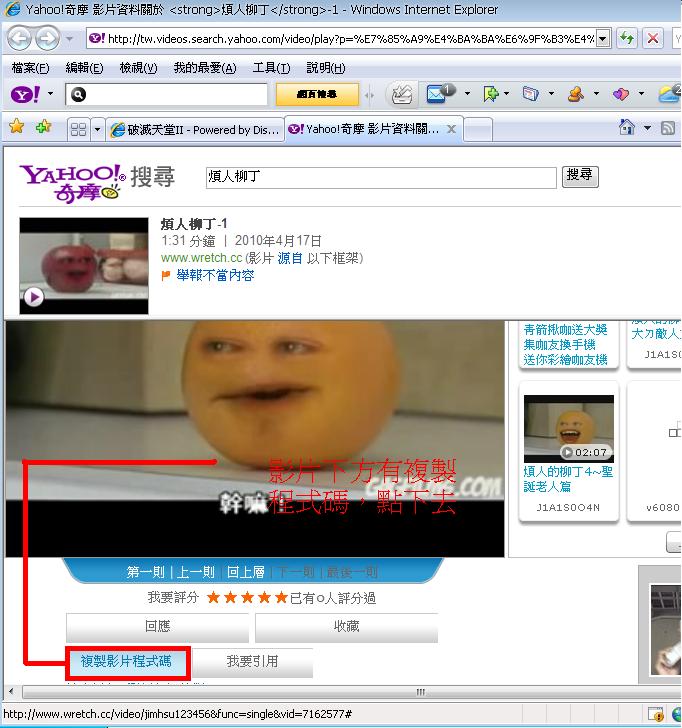Screen dimensions: 682x728
Task: Play the 煩人柳丁-1 thumbnail video
Action: tap(84, 266)
